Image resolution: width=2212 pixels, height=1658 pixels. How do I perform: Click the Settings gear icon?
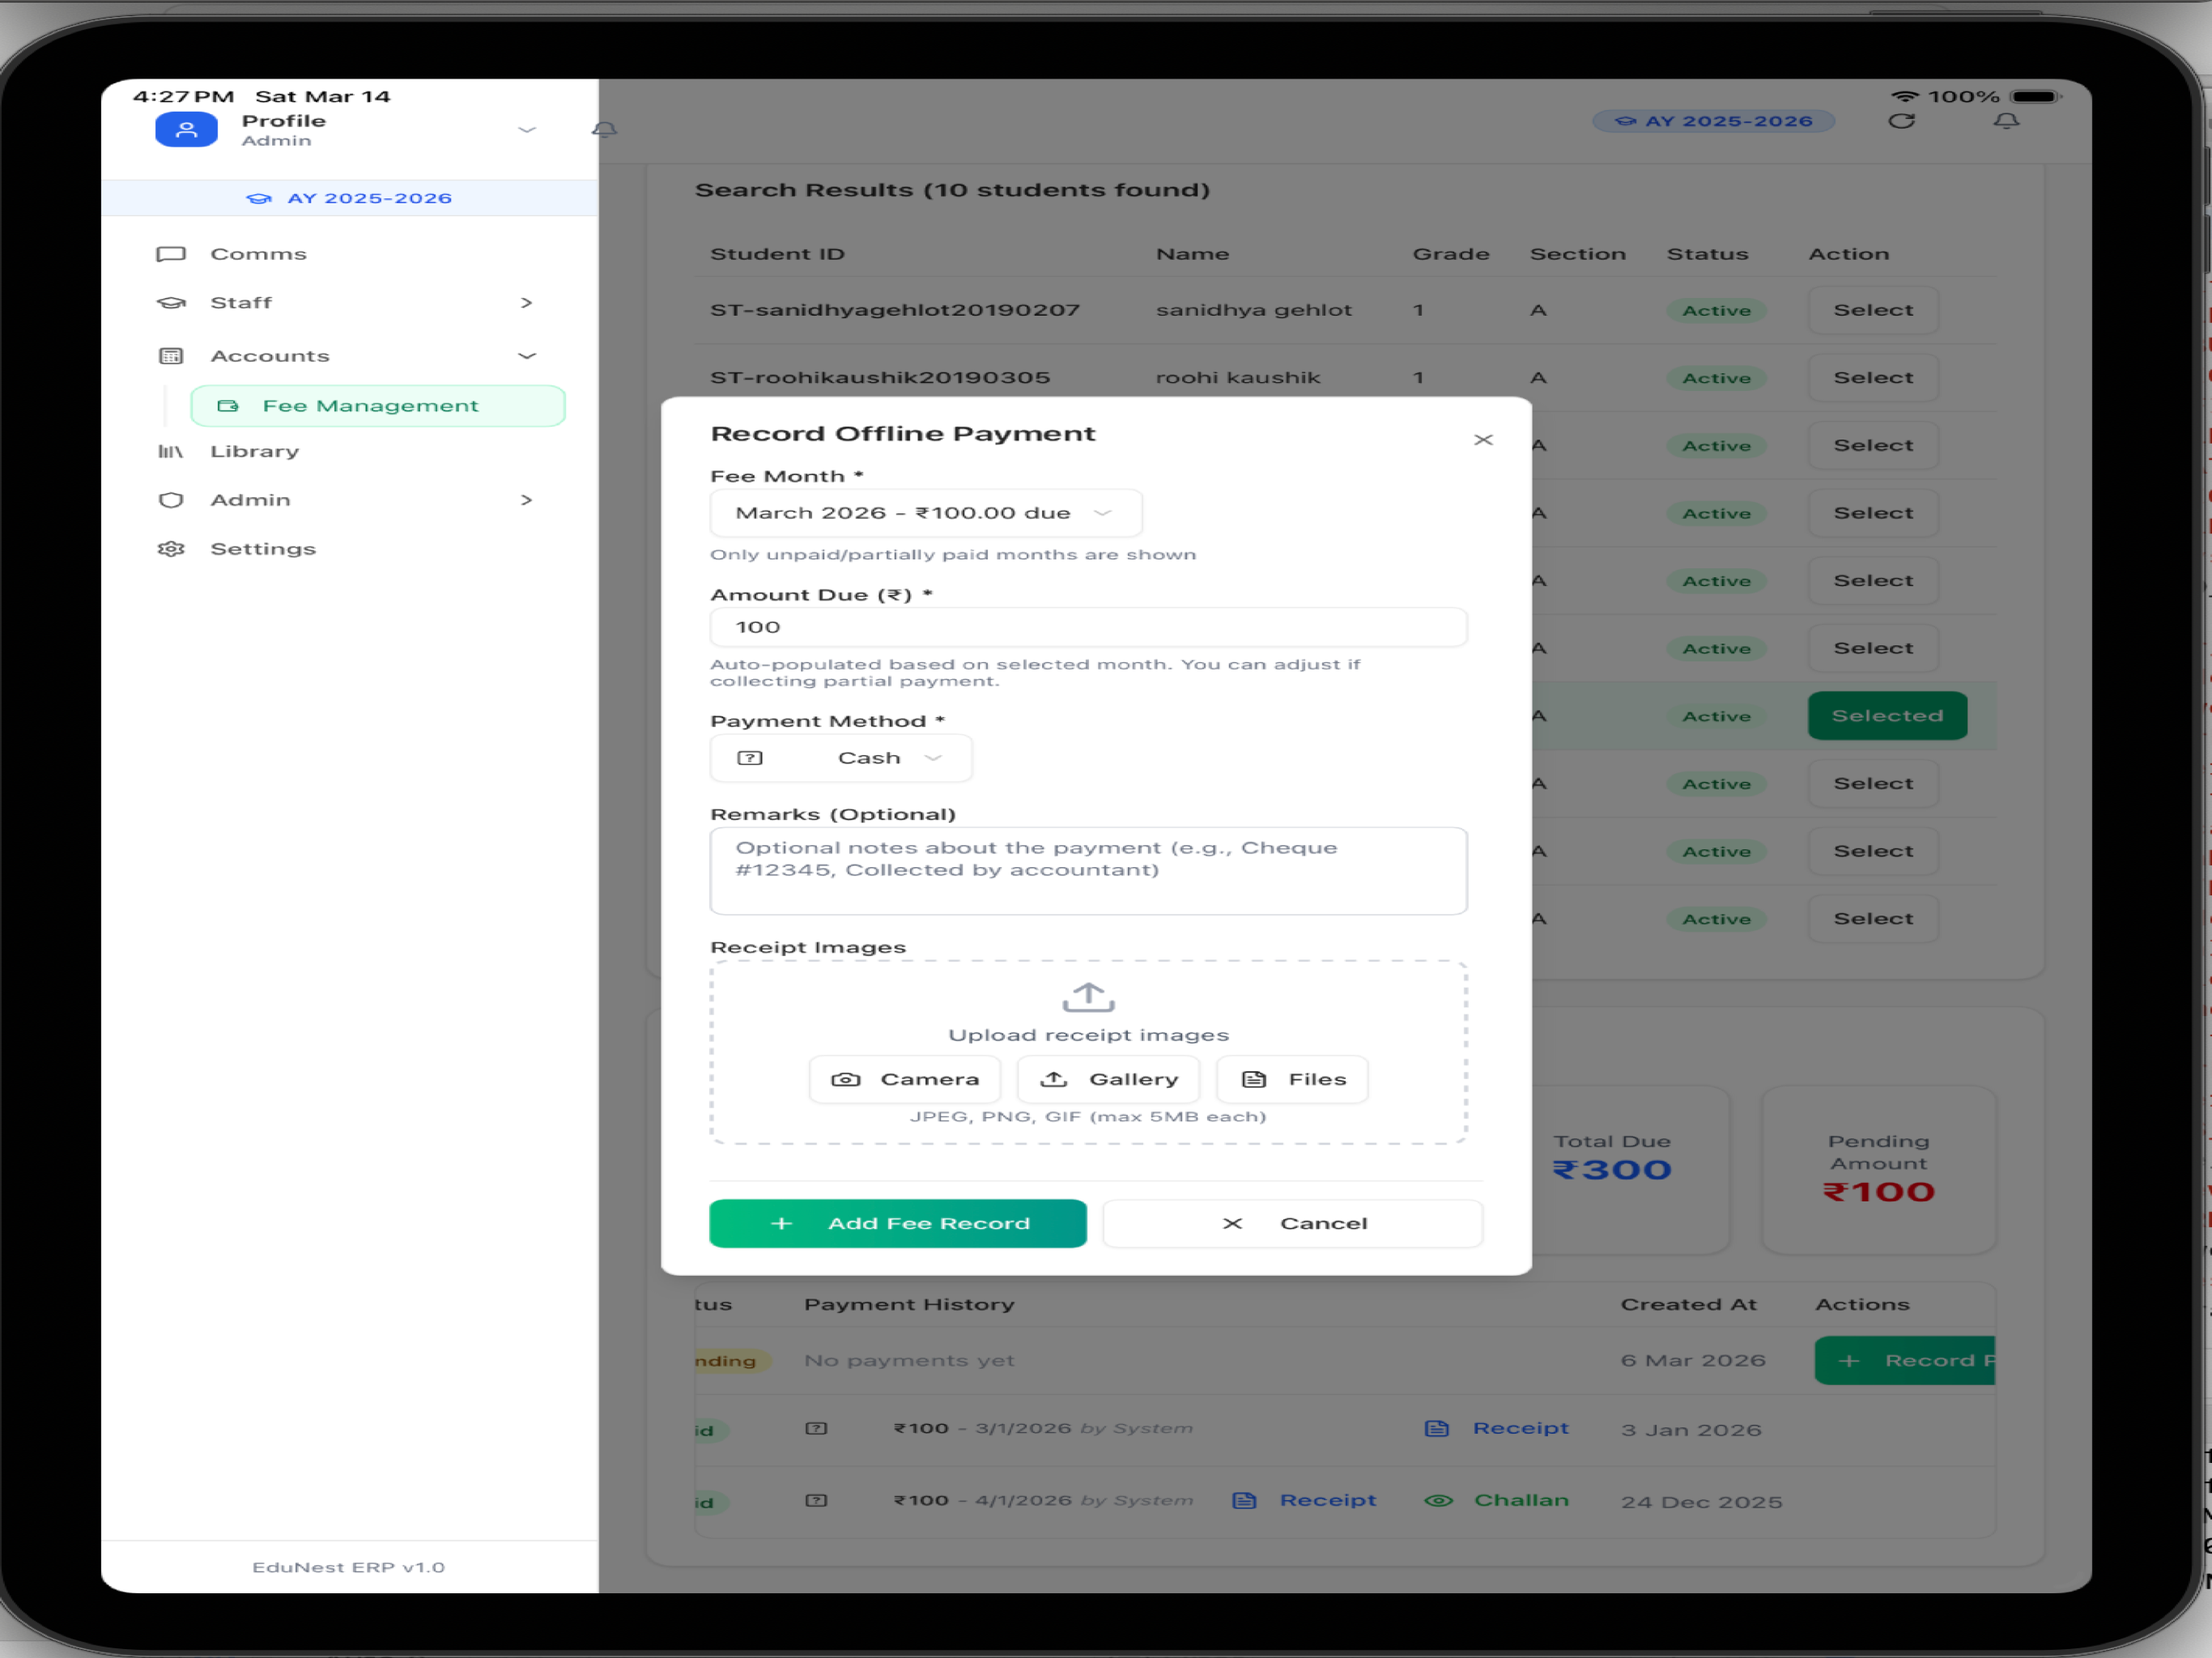[x=171, y=549]
